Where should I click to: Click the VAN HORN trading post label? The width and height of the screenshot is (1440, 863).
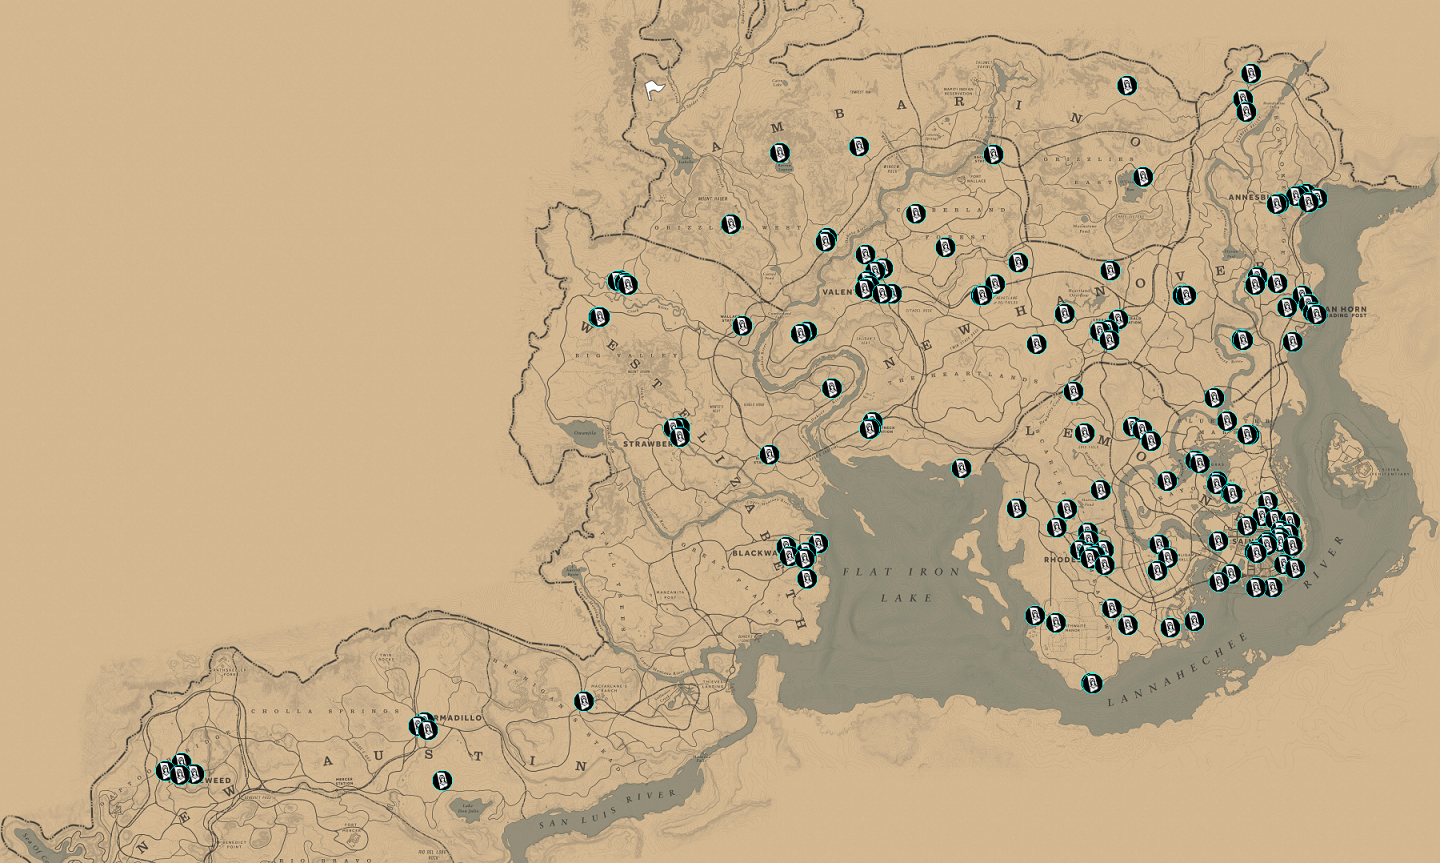coord(1343,313)
